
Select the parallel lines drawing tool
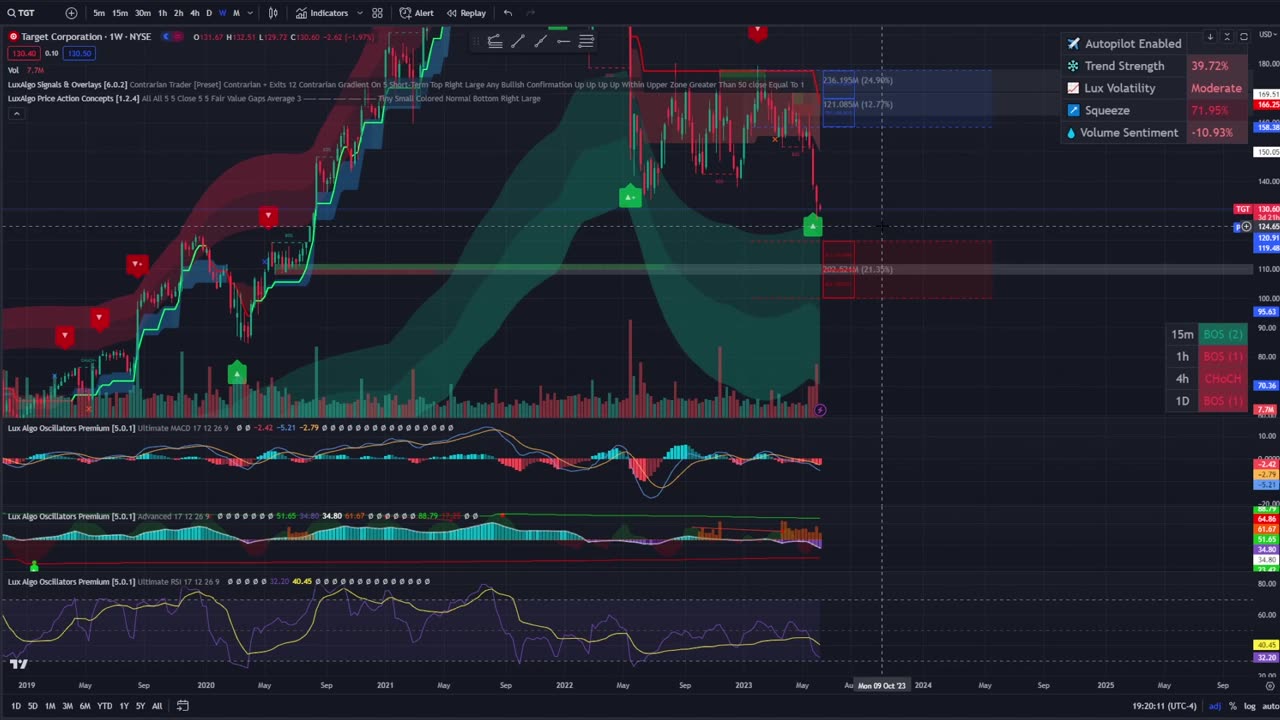(x=586, y=41)
